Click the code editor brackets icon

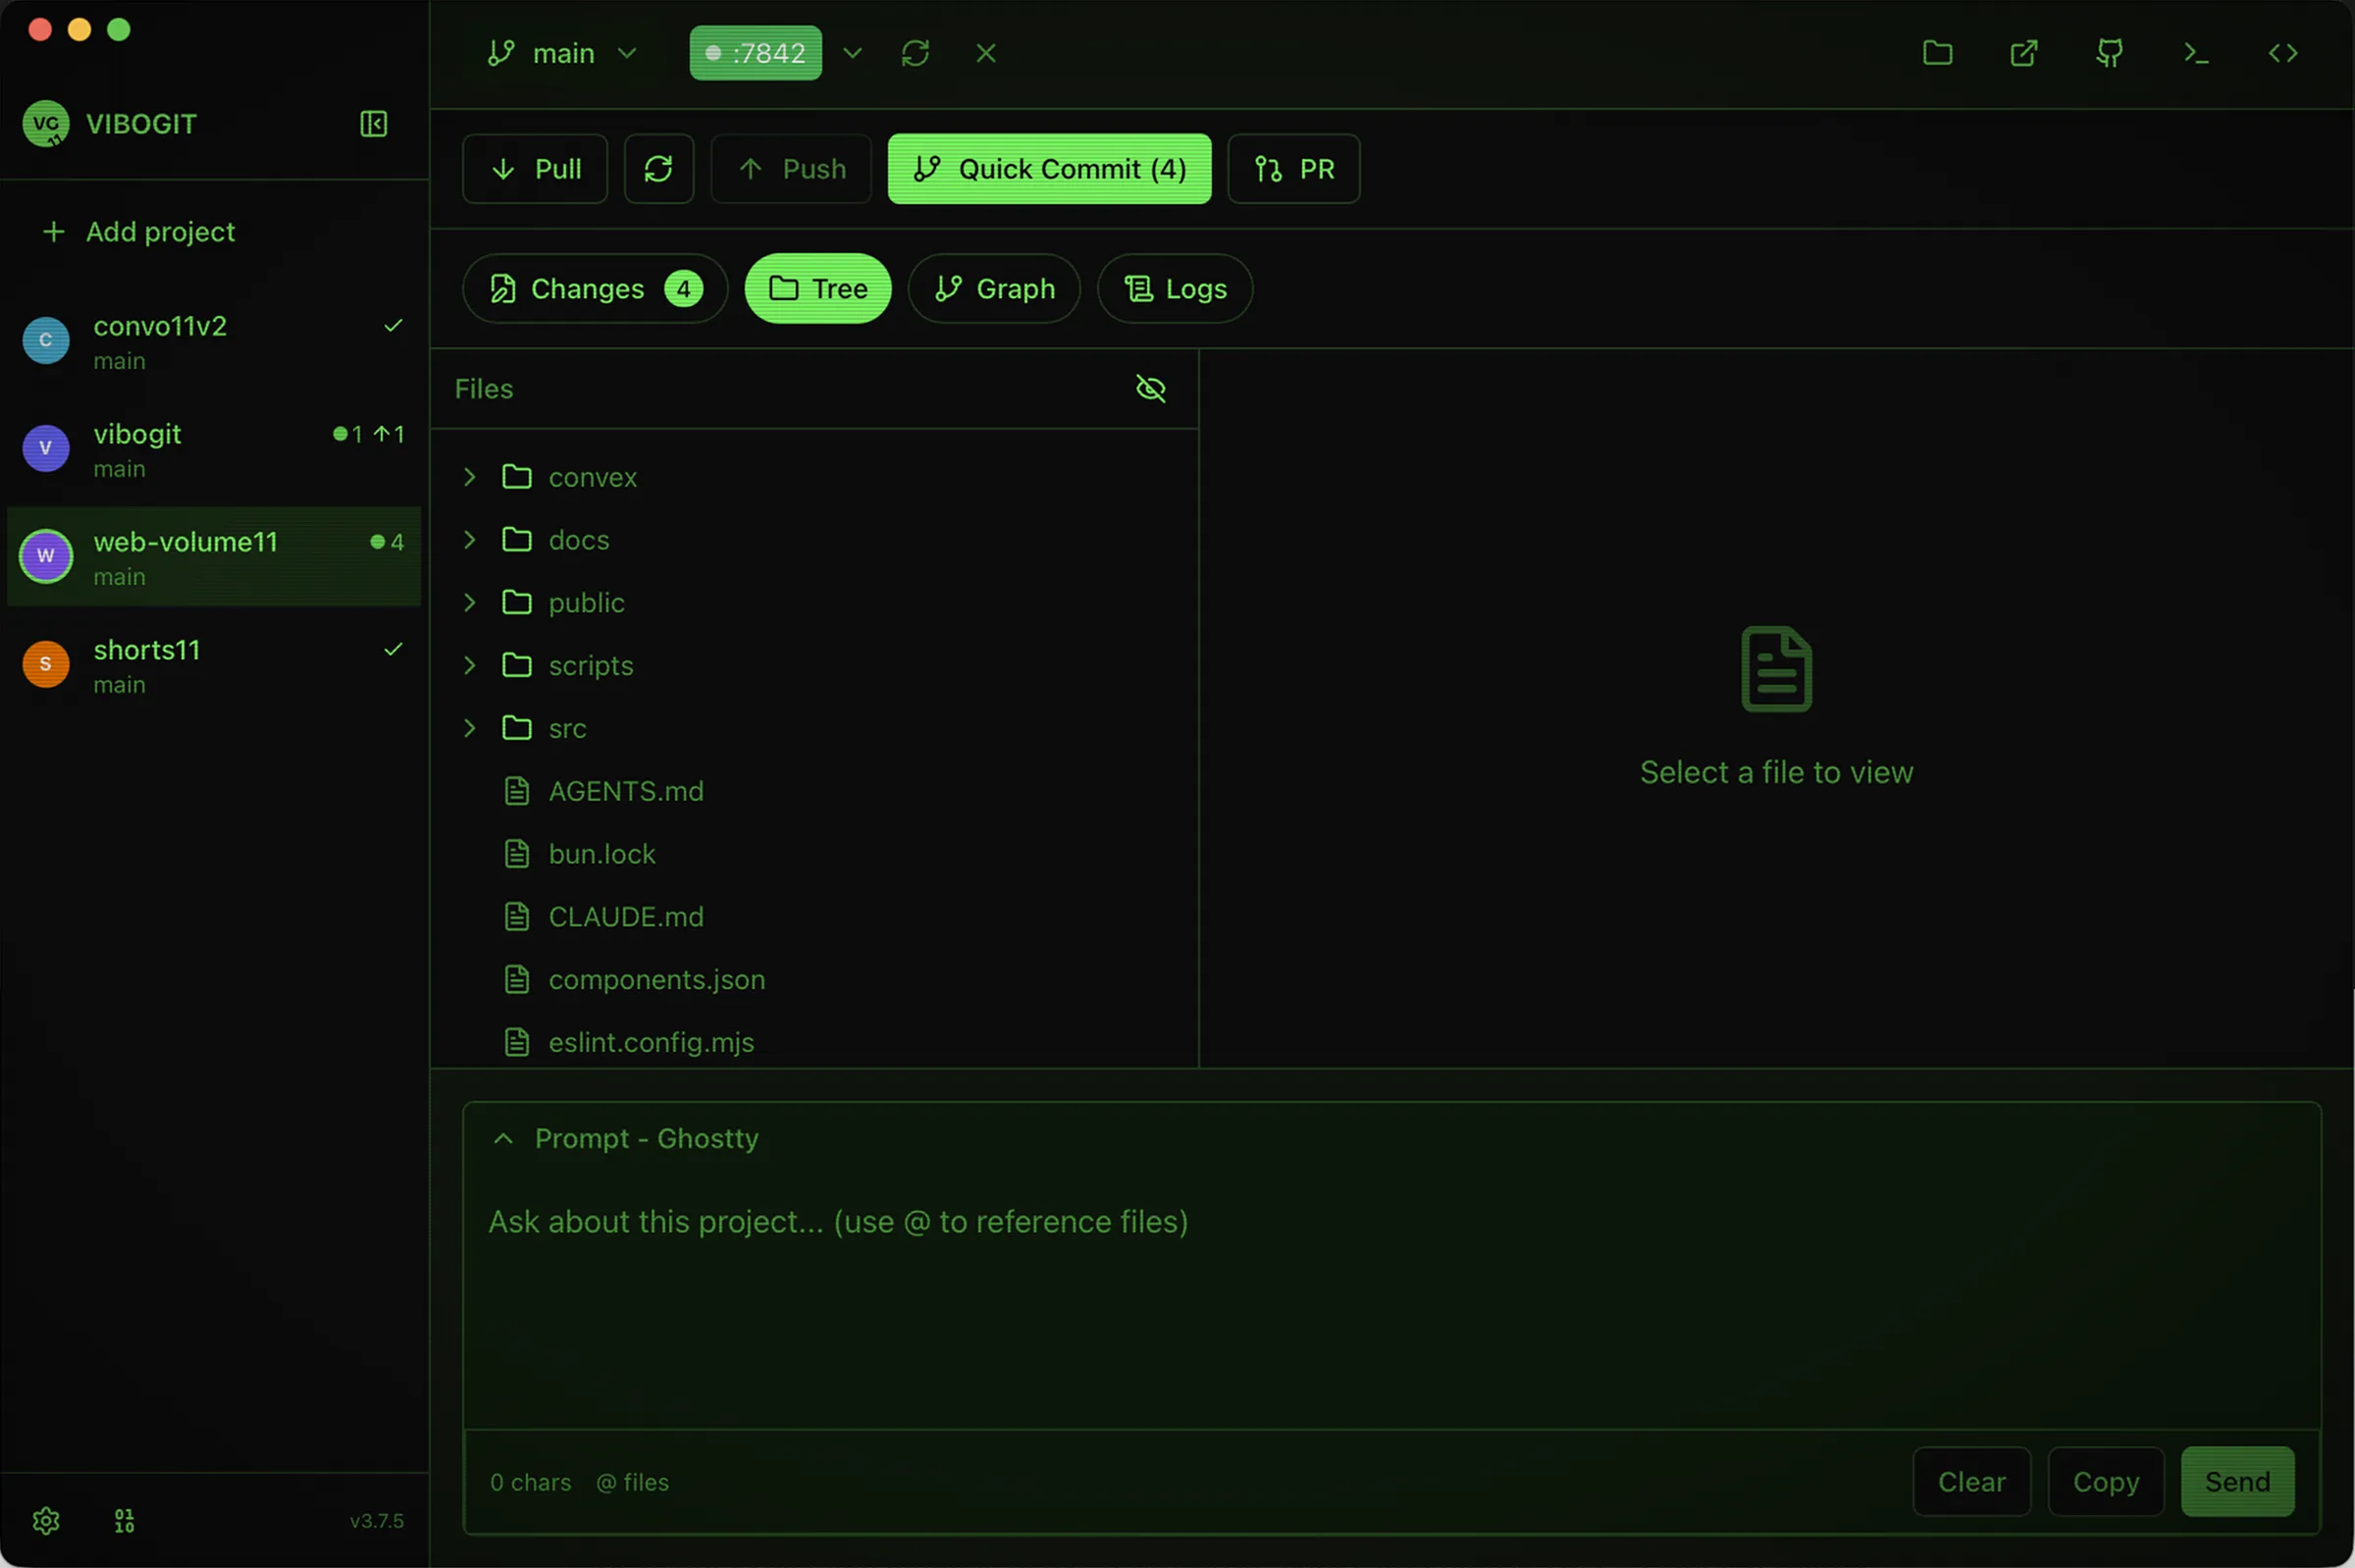pyautogui.click(x=2282, y=53)
